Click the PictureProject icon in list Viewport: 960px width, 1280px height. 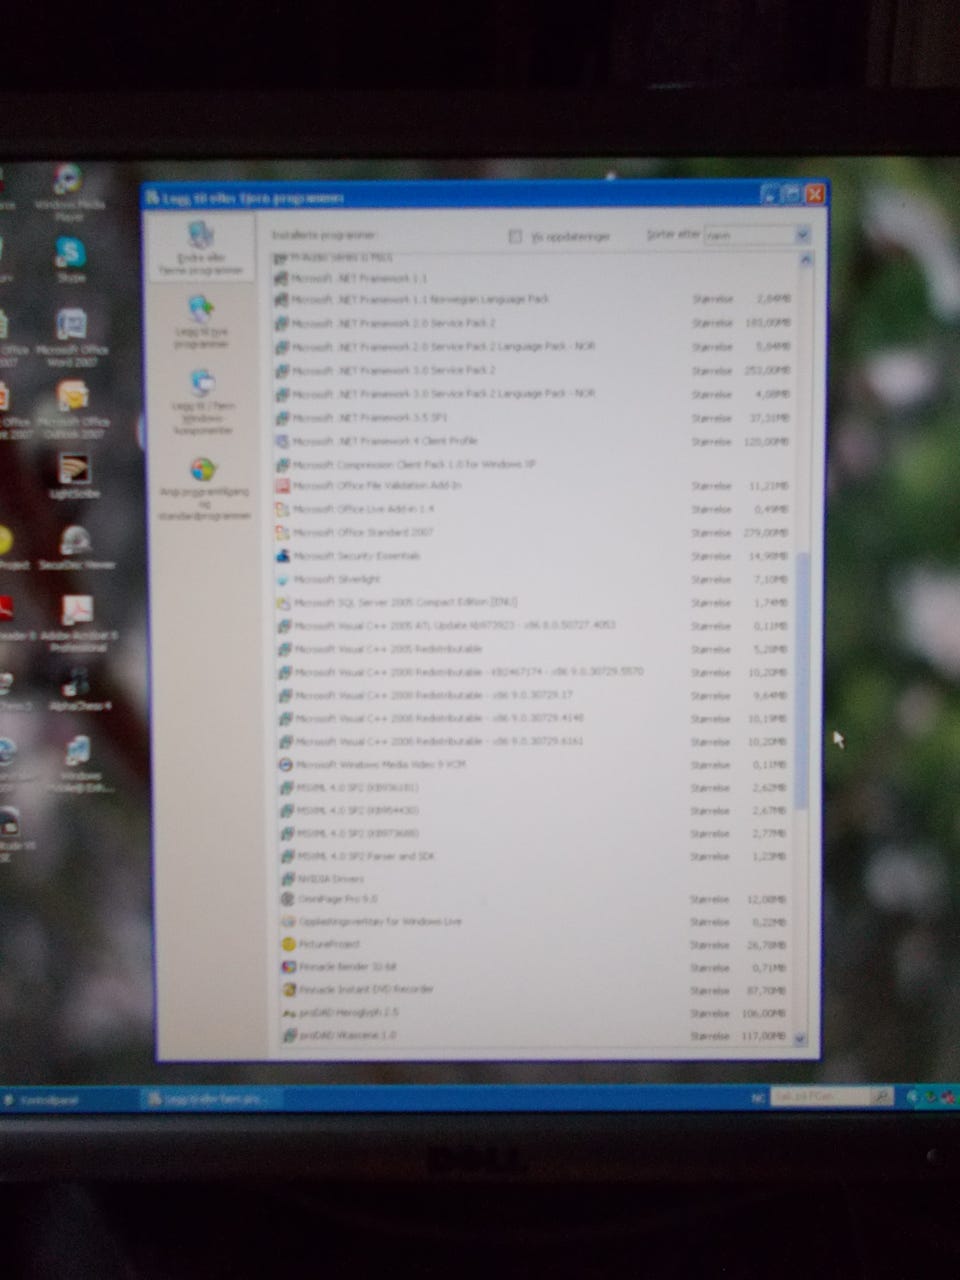pos(288,944)
